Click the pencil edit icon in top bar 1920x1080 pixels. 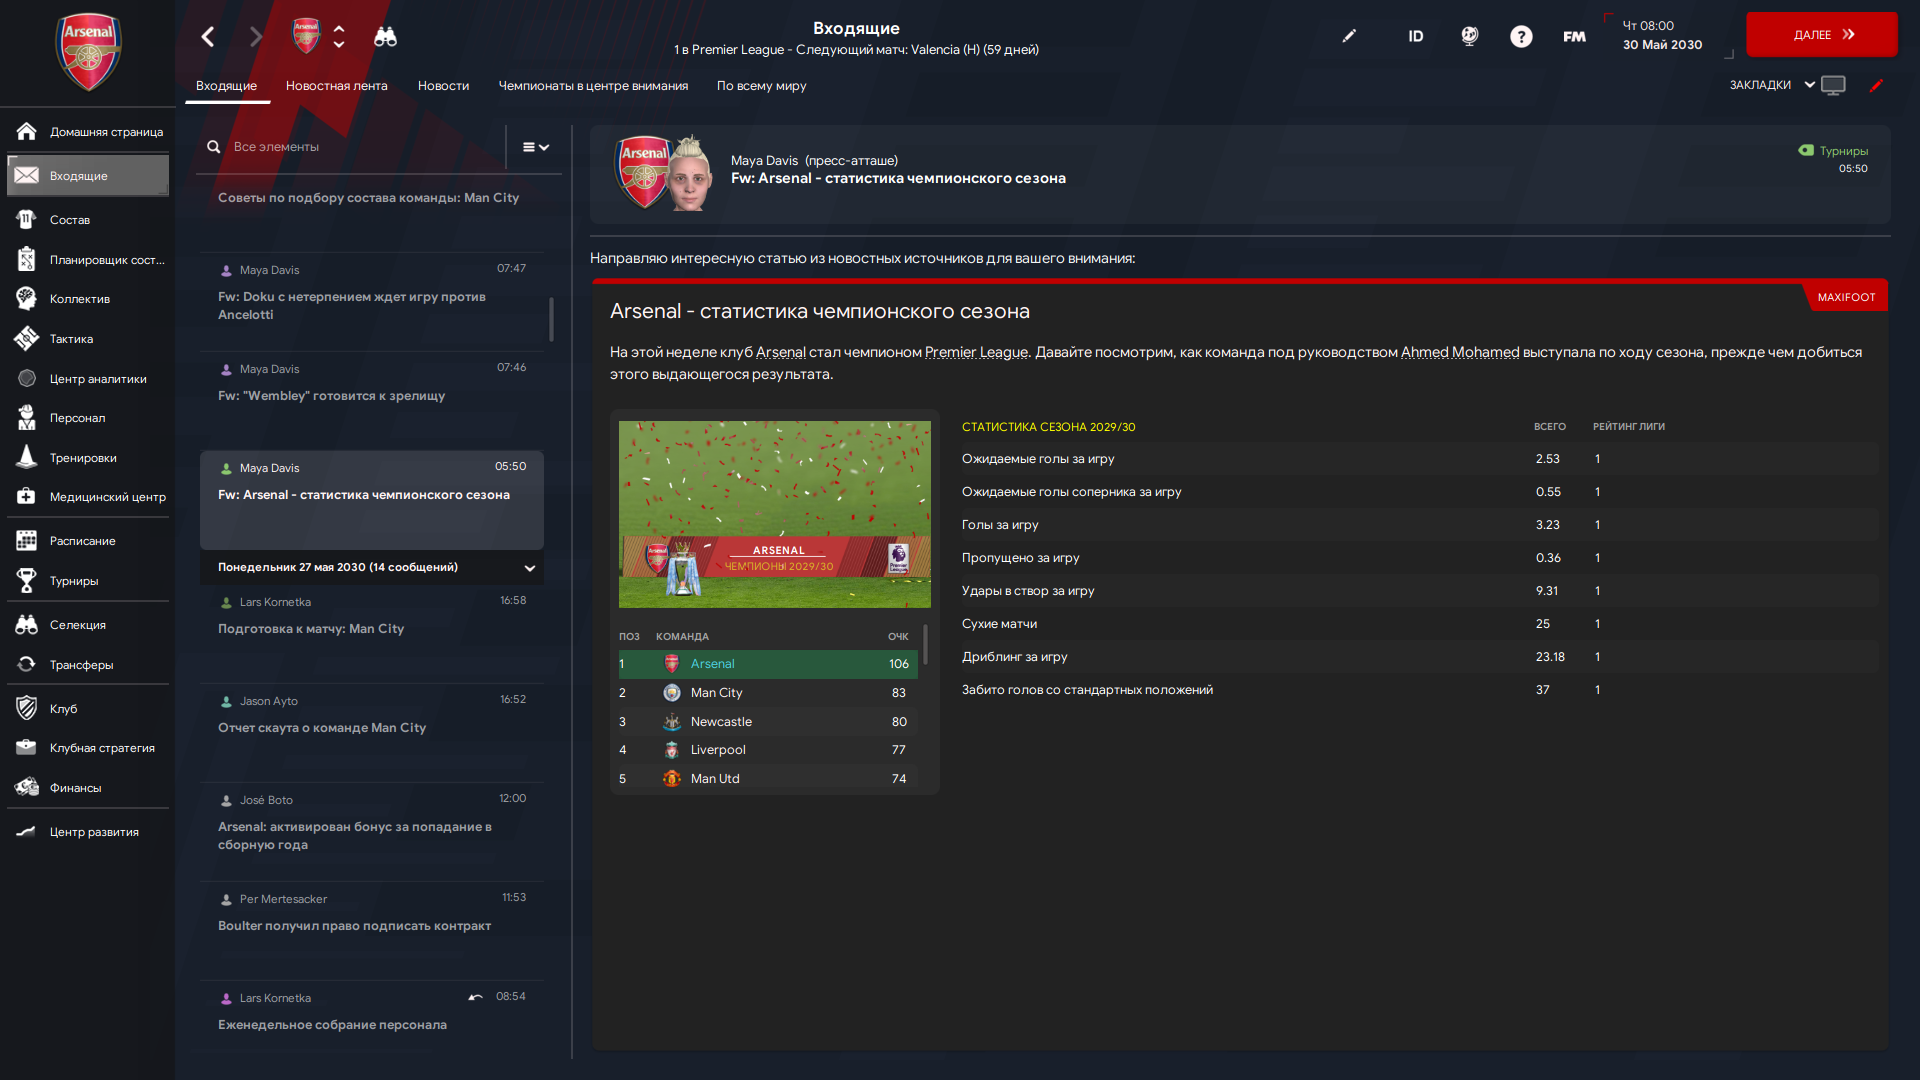tap(1349, 36)
